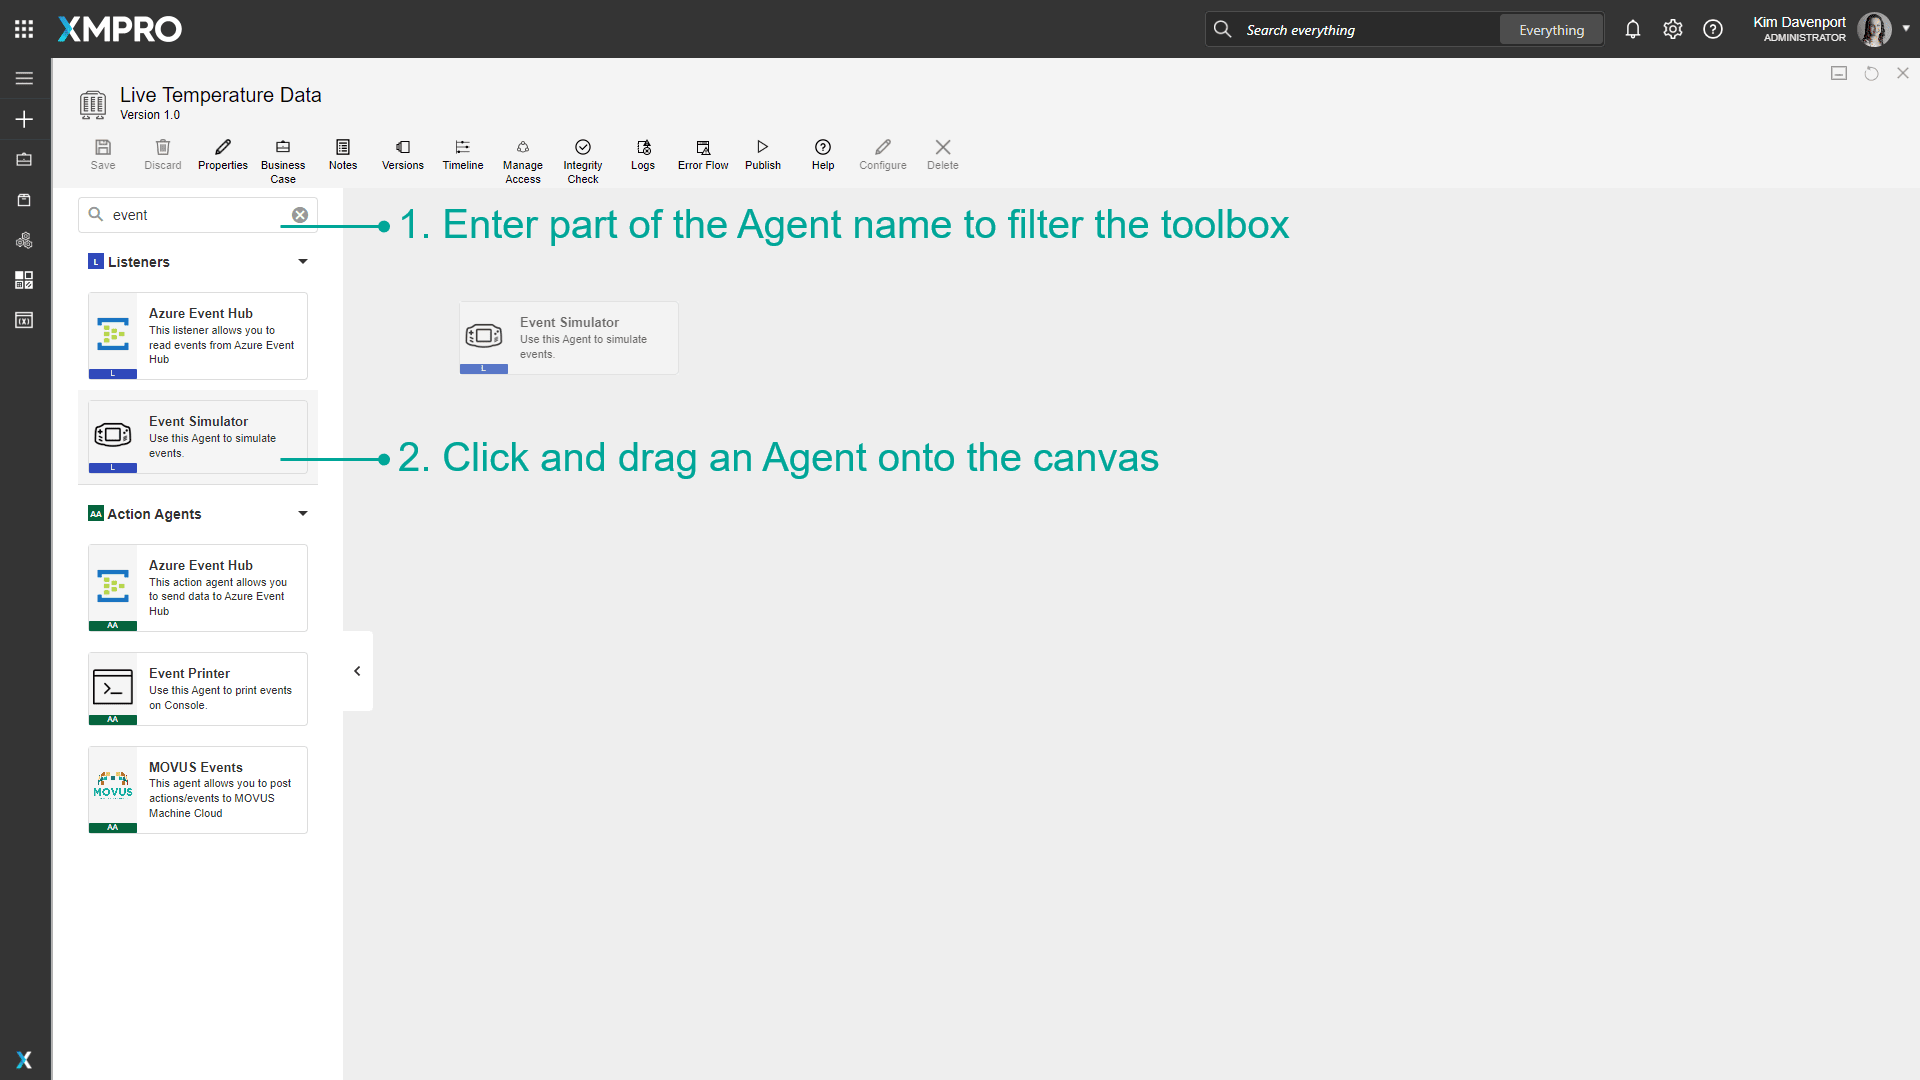Open the apps grid in the top-left corner
Viewport: 1920px width, 1080px height.
(x=24, y=28)
